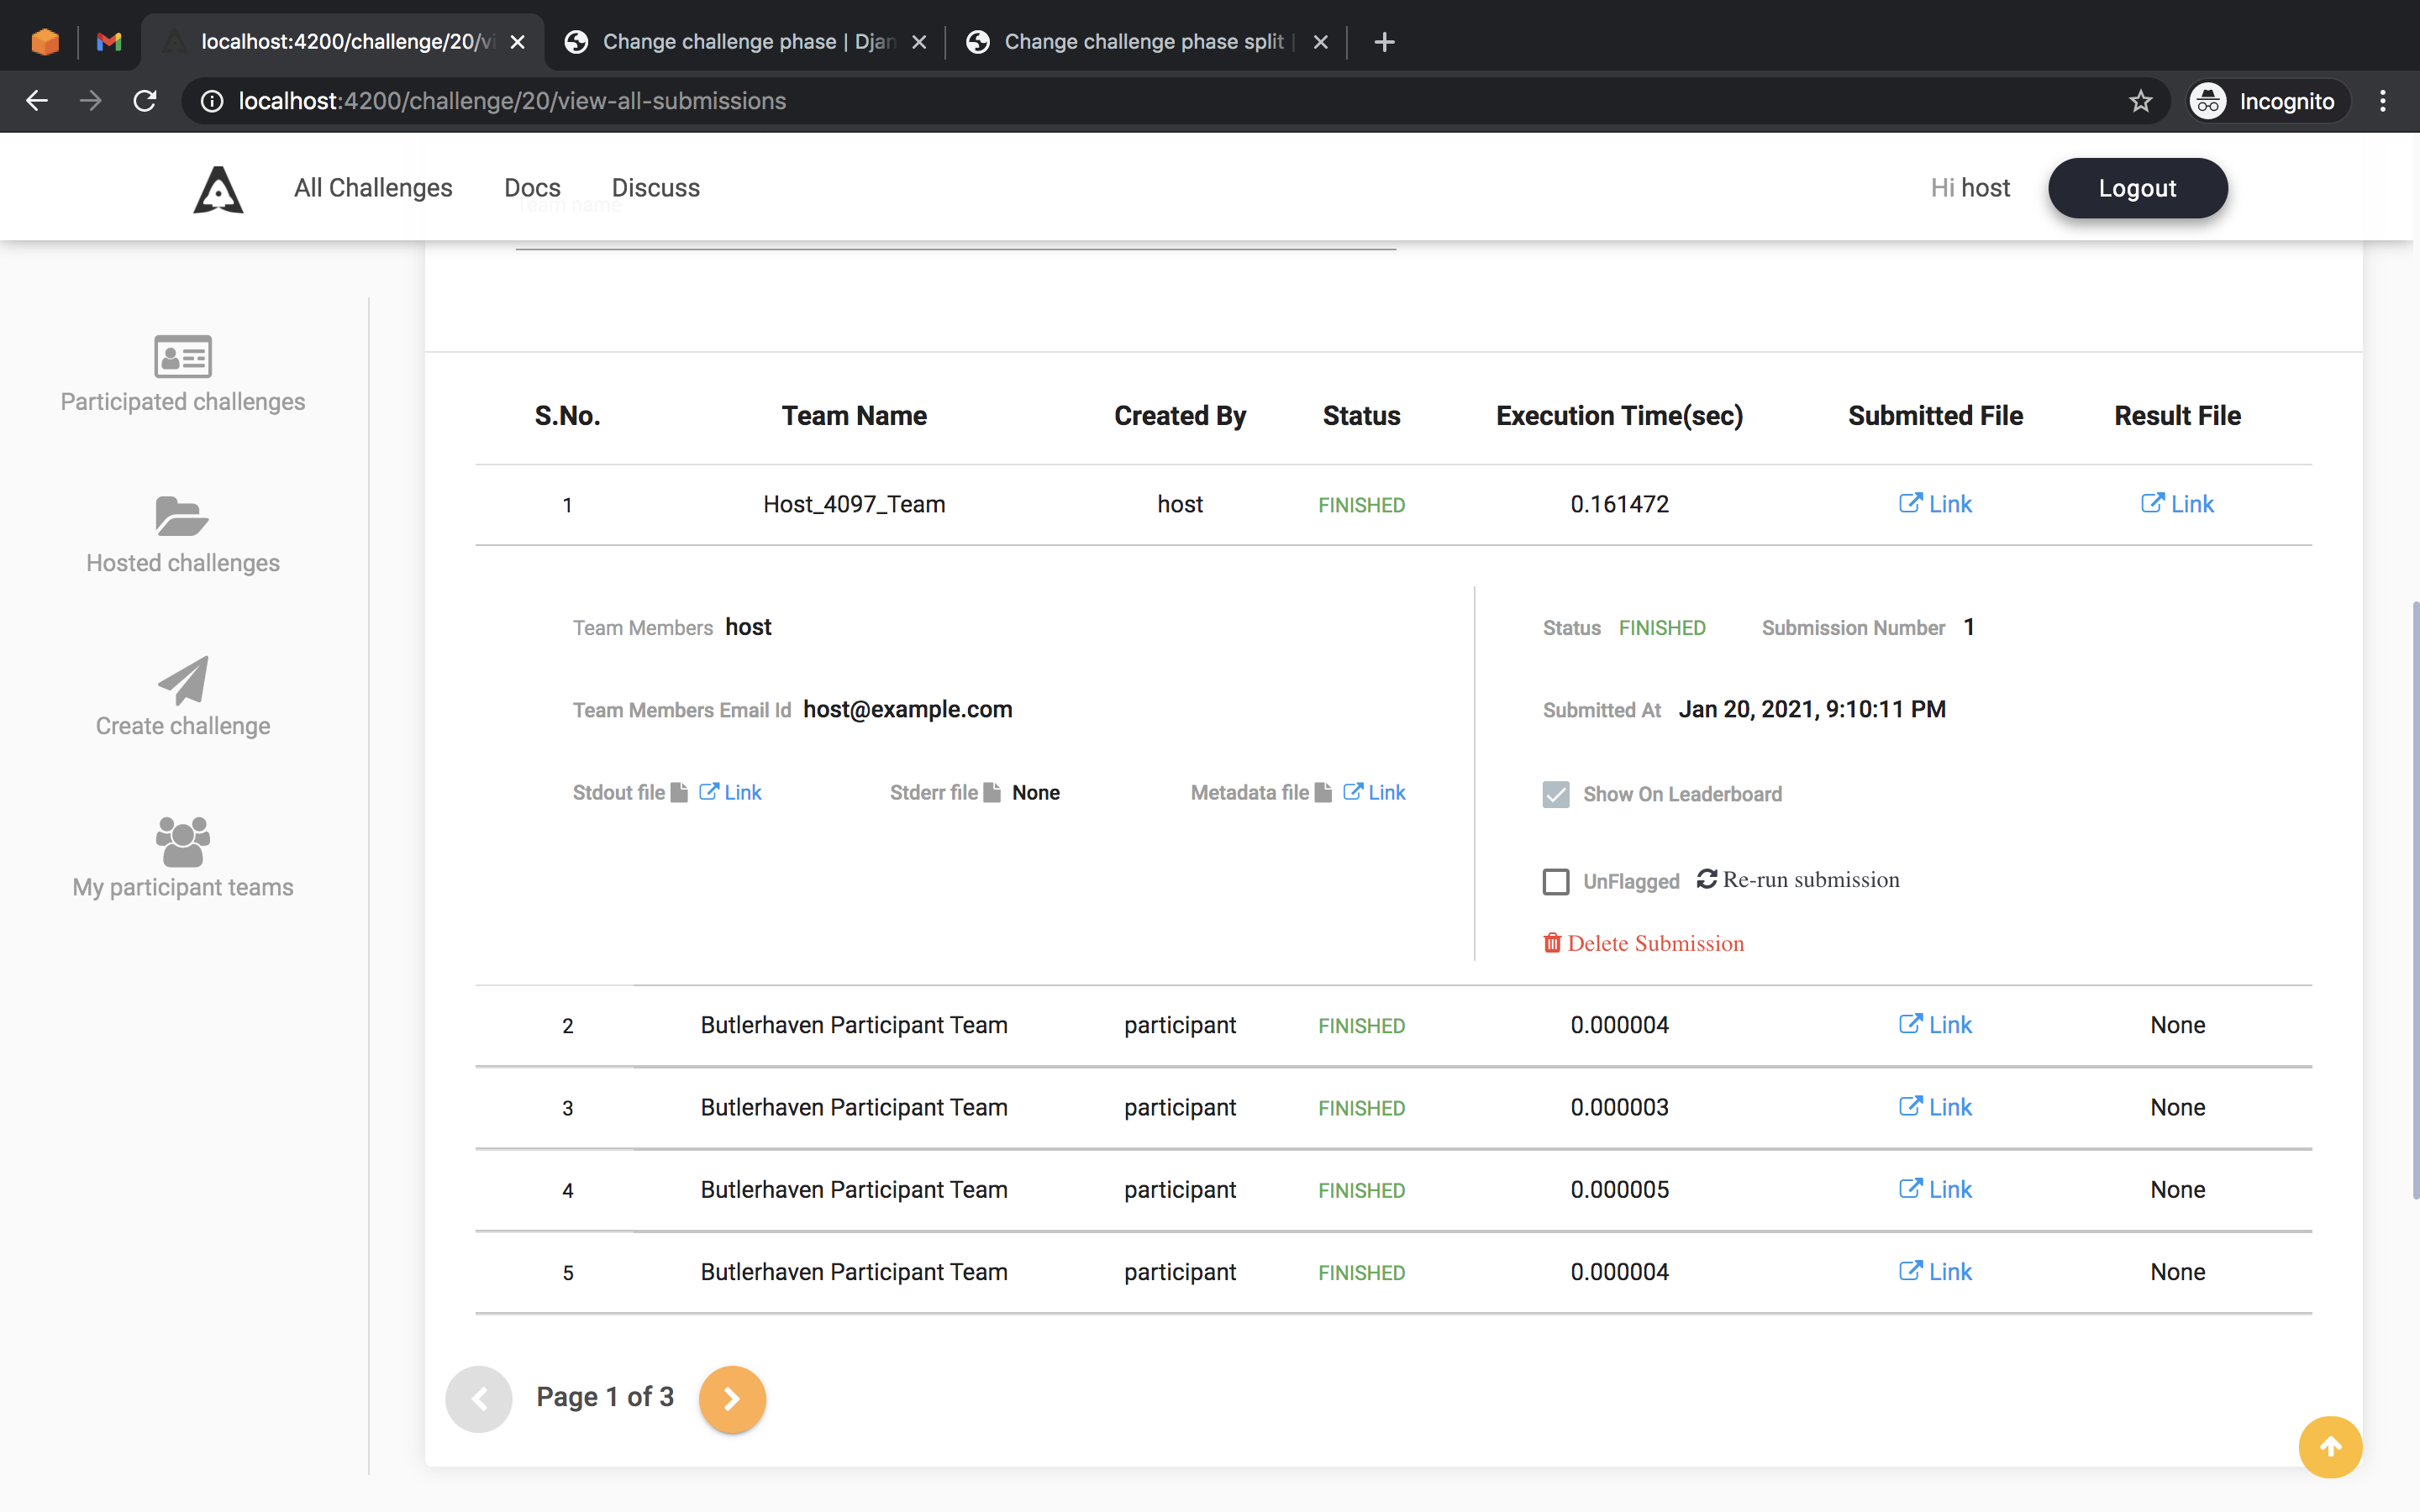Viewport: 2420px width, 1512px height.
Task: Click the Result File column header
Action: coord(2177,416)
